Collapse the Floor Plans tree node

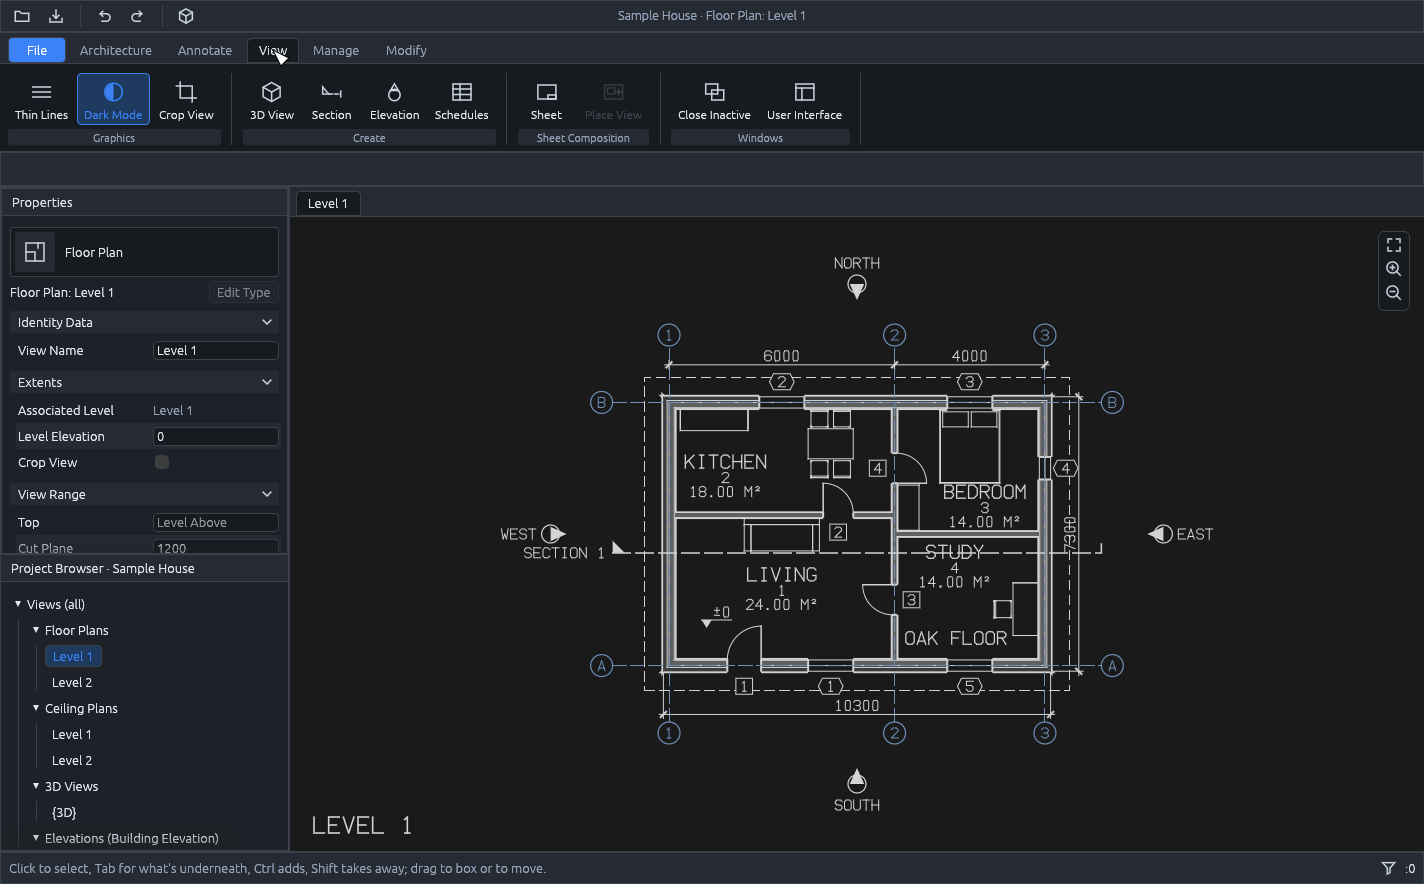tap(36, 630)
